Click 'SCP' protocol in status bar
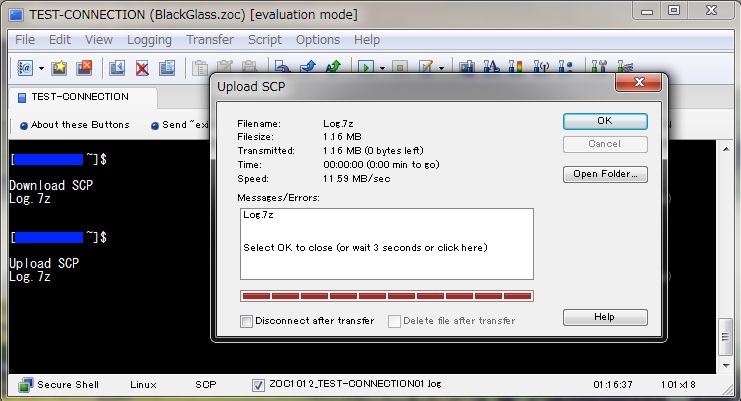741x401 pixels. point(206,385)
